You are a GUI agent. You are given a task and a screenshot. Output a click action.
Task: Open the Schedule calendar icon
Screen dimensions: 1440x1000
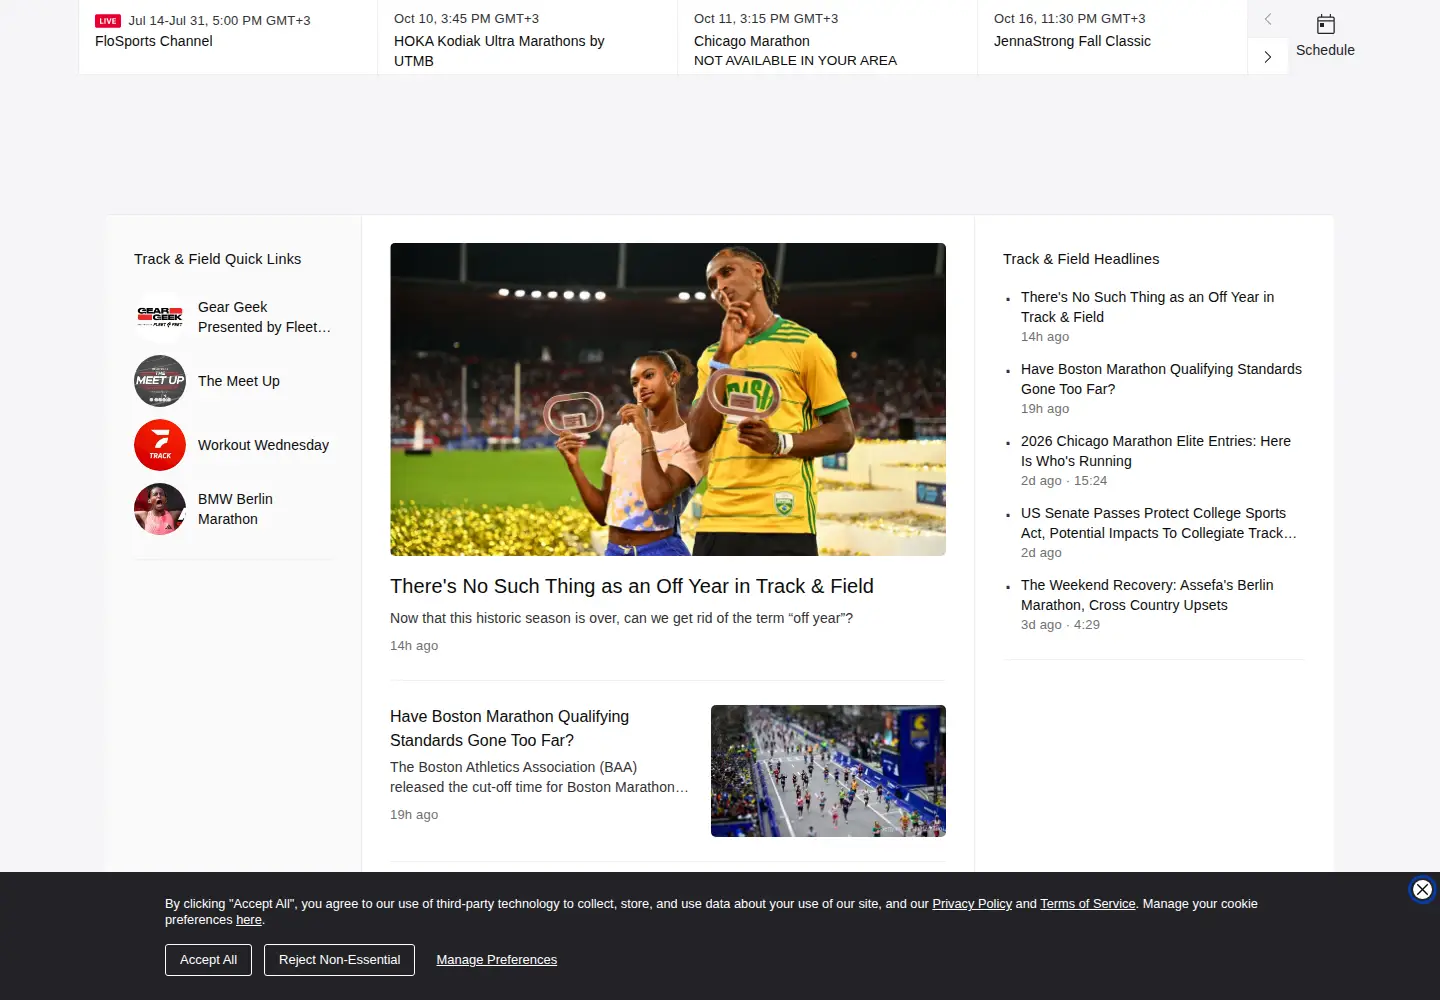(1325, 24)
